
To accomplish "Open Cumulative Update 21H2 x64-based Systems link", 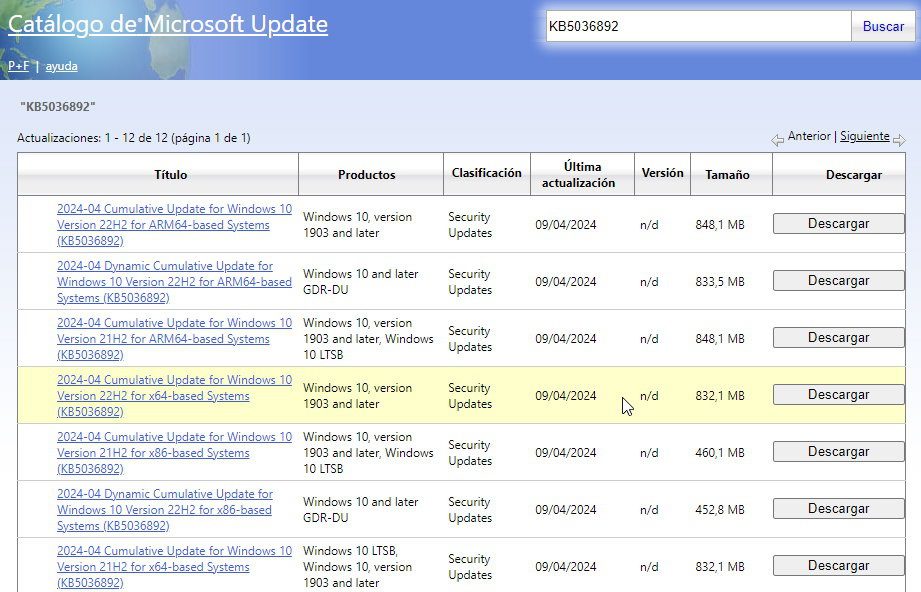I will point(174,567).
